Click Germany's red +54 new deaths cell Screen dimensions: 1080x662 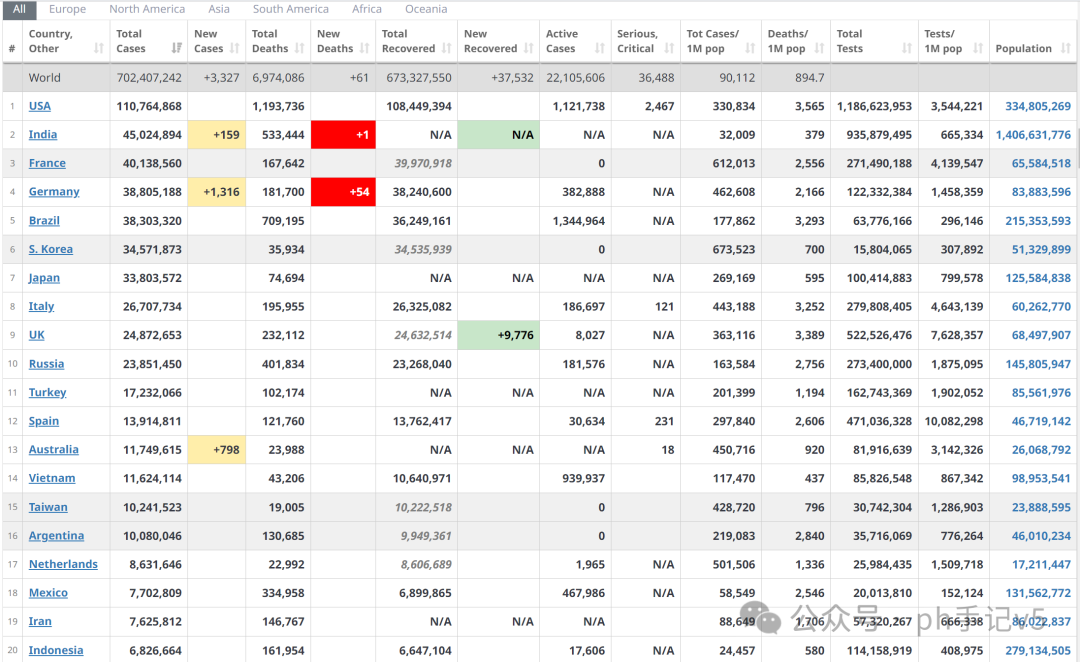click(x=343, y=192)
